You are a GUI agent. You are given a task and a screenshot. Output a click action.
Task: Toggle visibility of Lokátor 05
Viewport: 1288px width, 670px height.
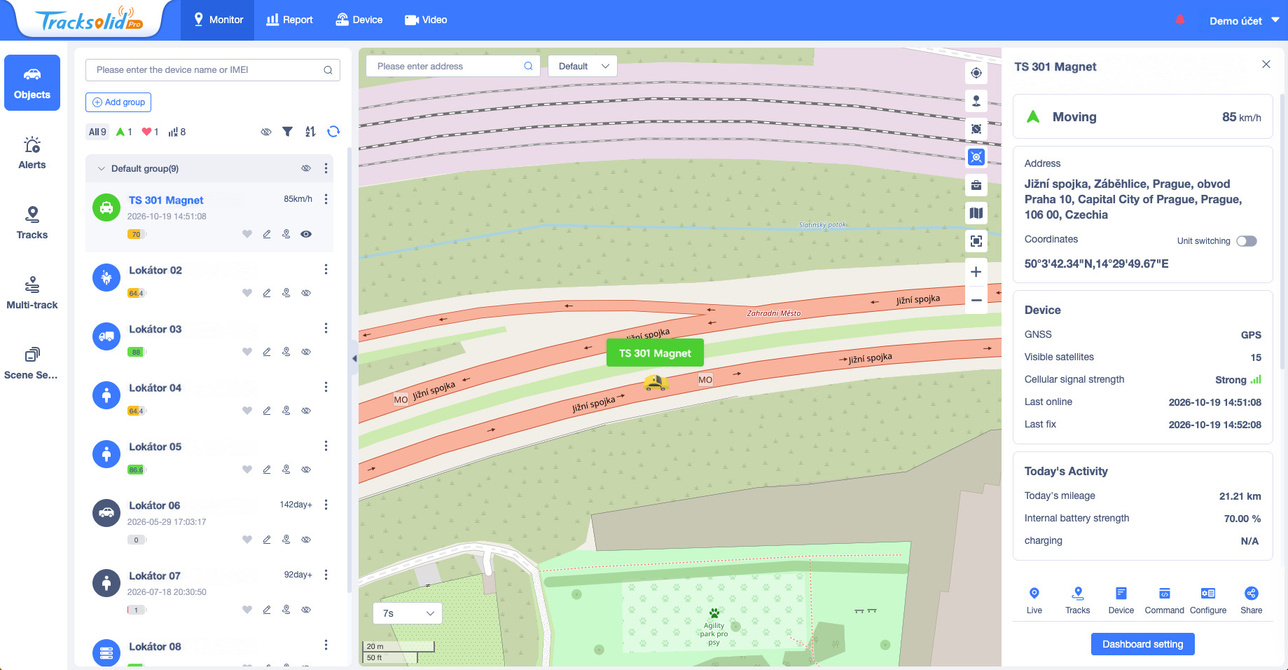tap(306, 469)
